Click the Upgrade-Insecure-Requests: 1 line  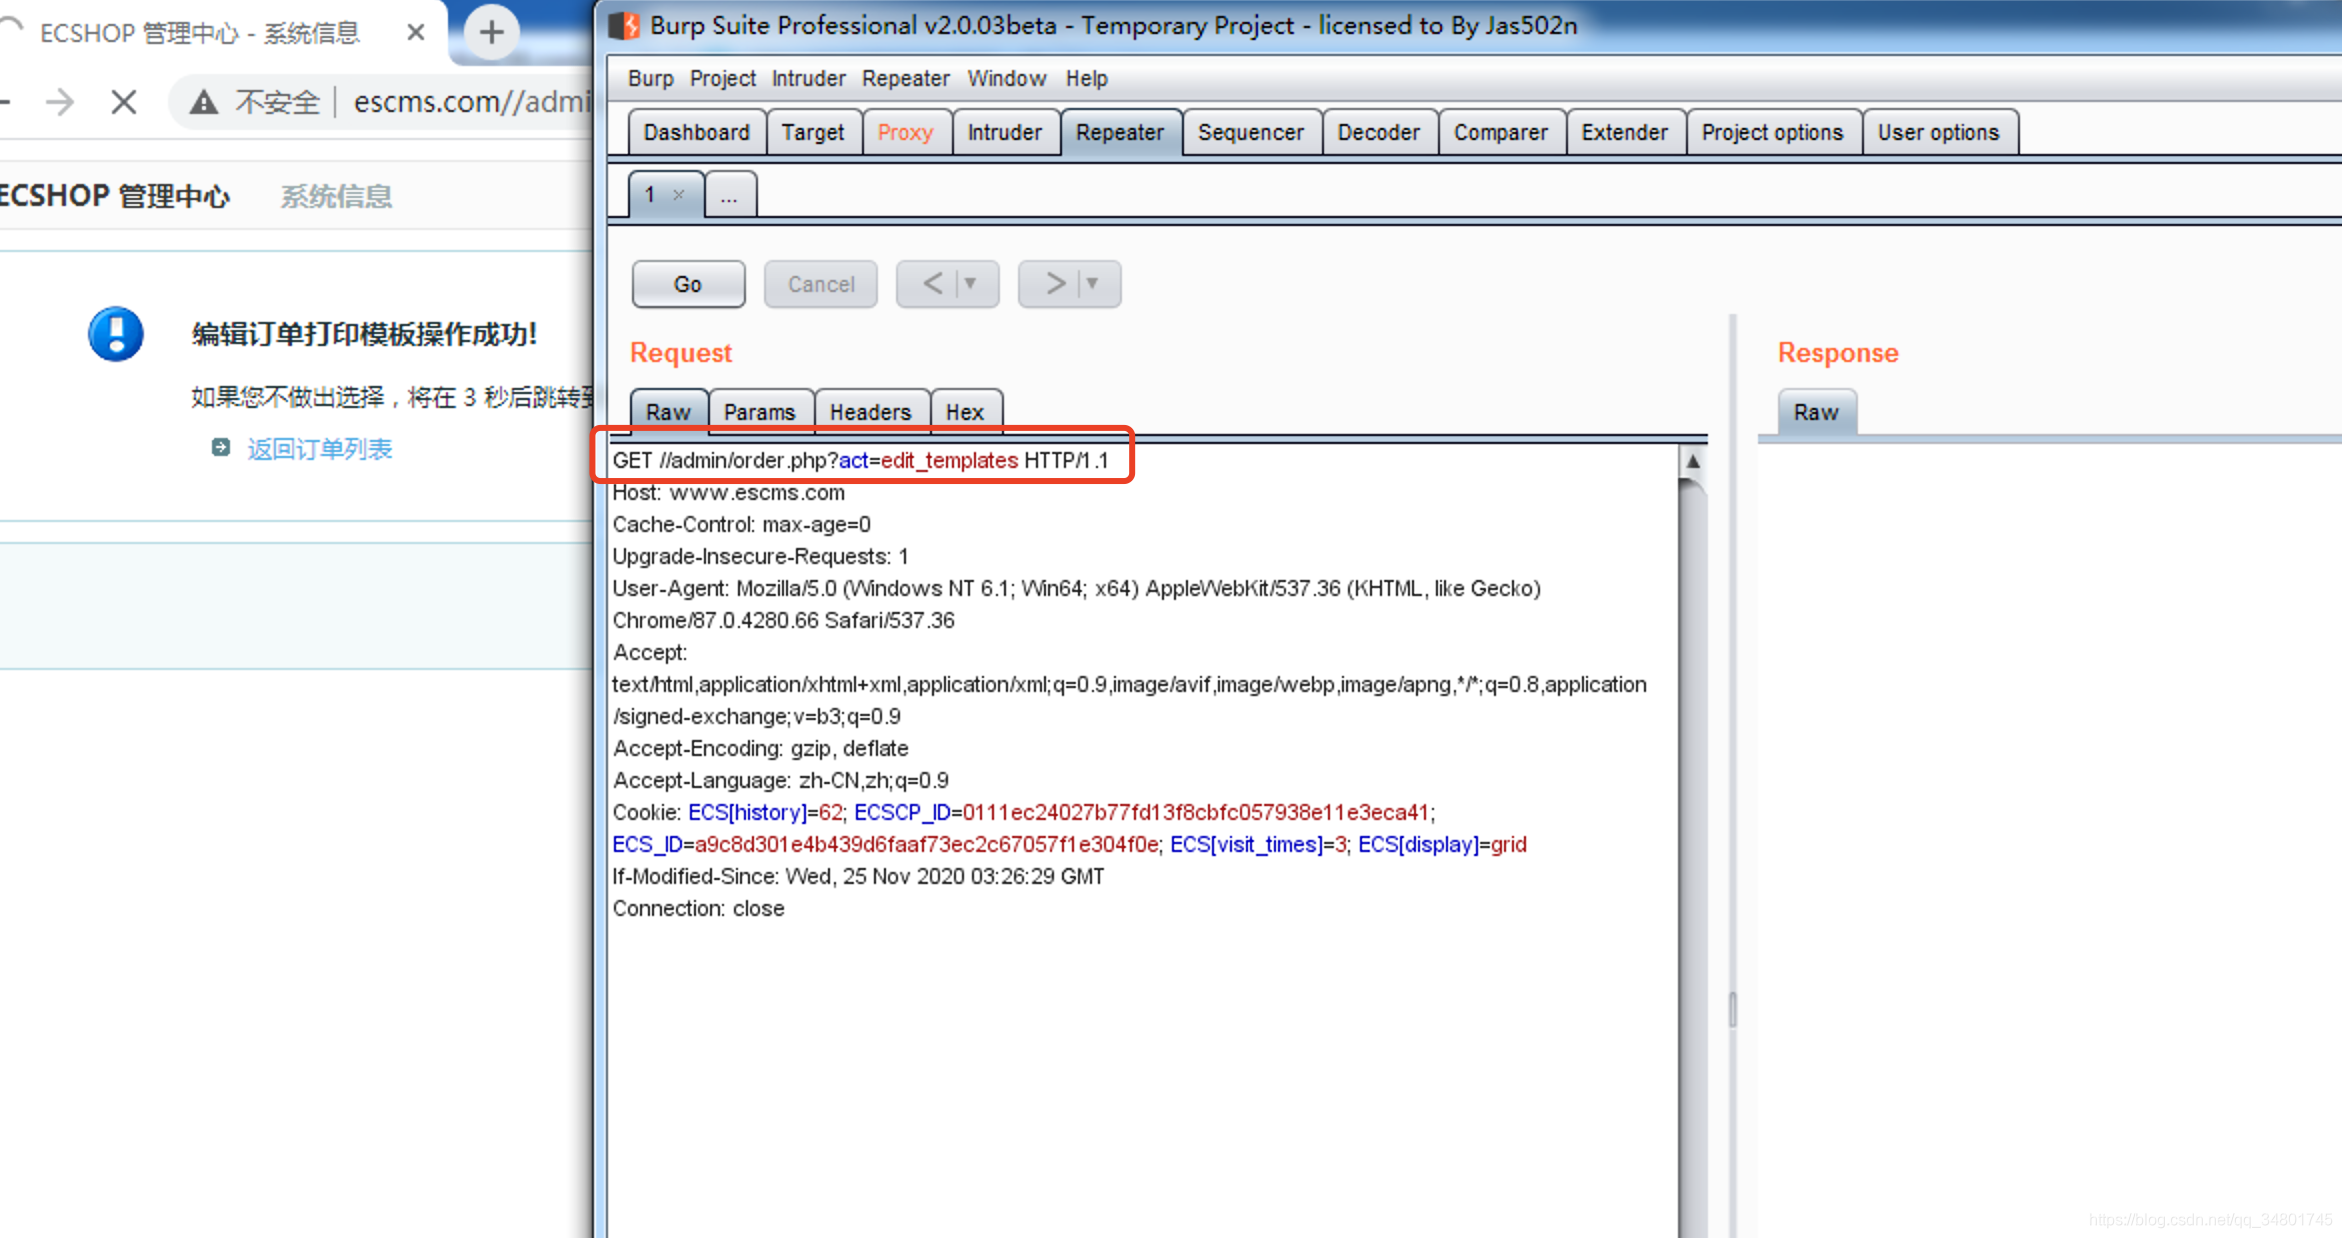click(760, 556)
